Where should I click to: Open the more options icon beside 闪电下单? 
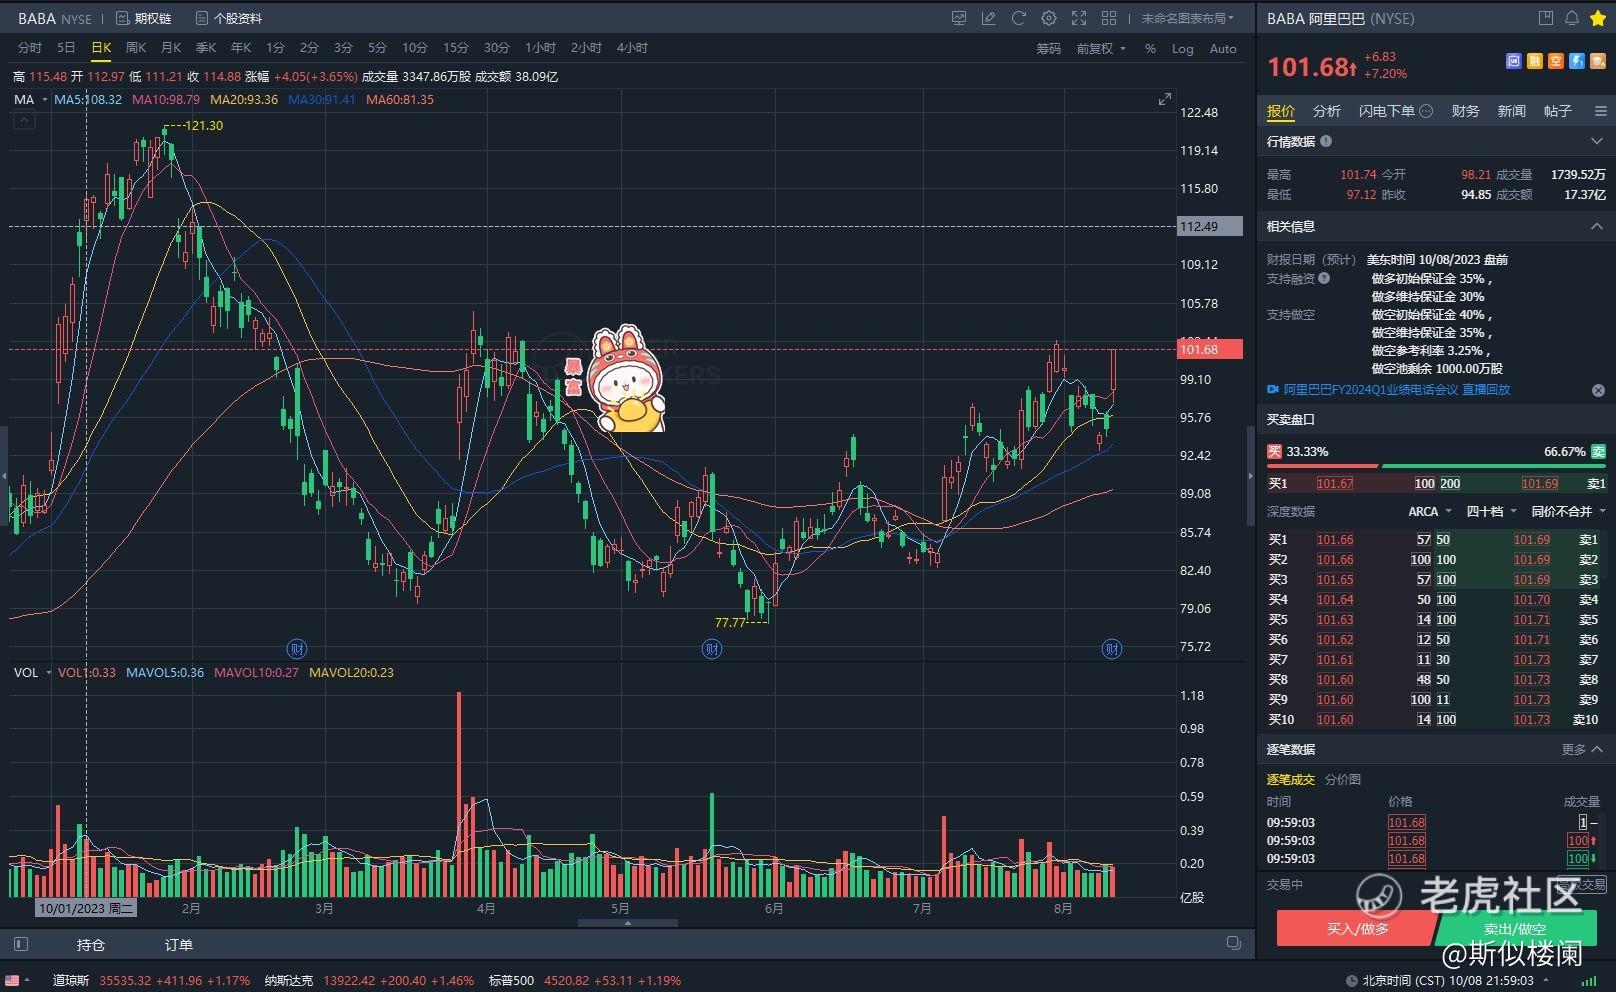click(1427, 111)
